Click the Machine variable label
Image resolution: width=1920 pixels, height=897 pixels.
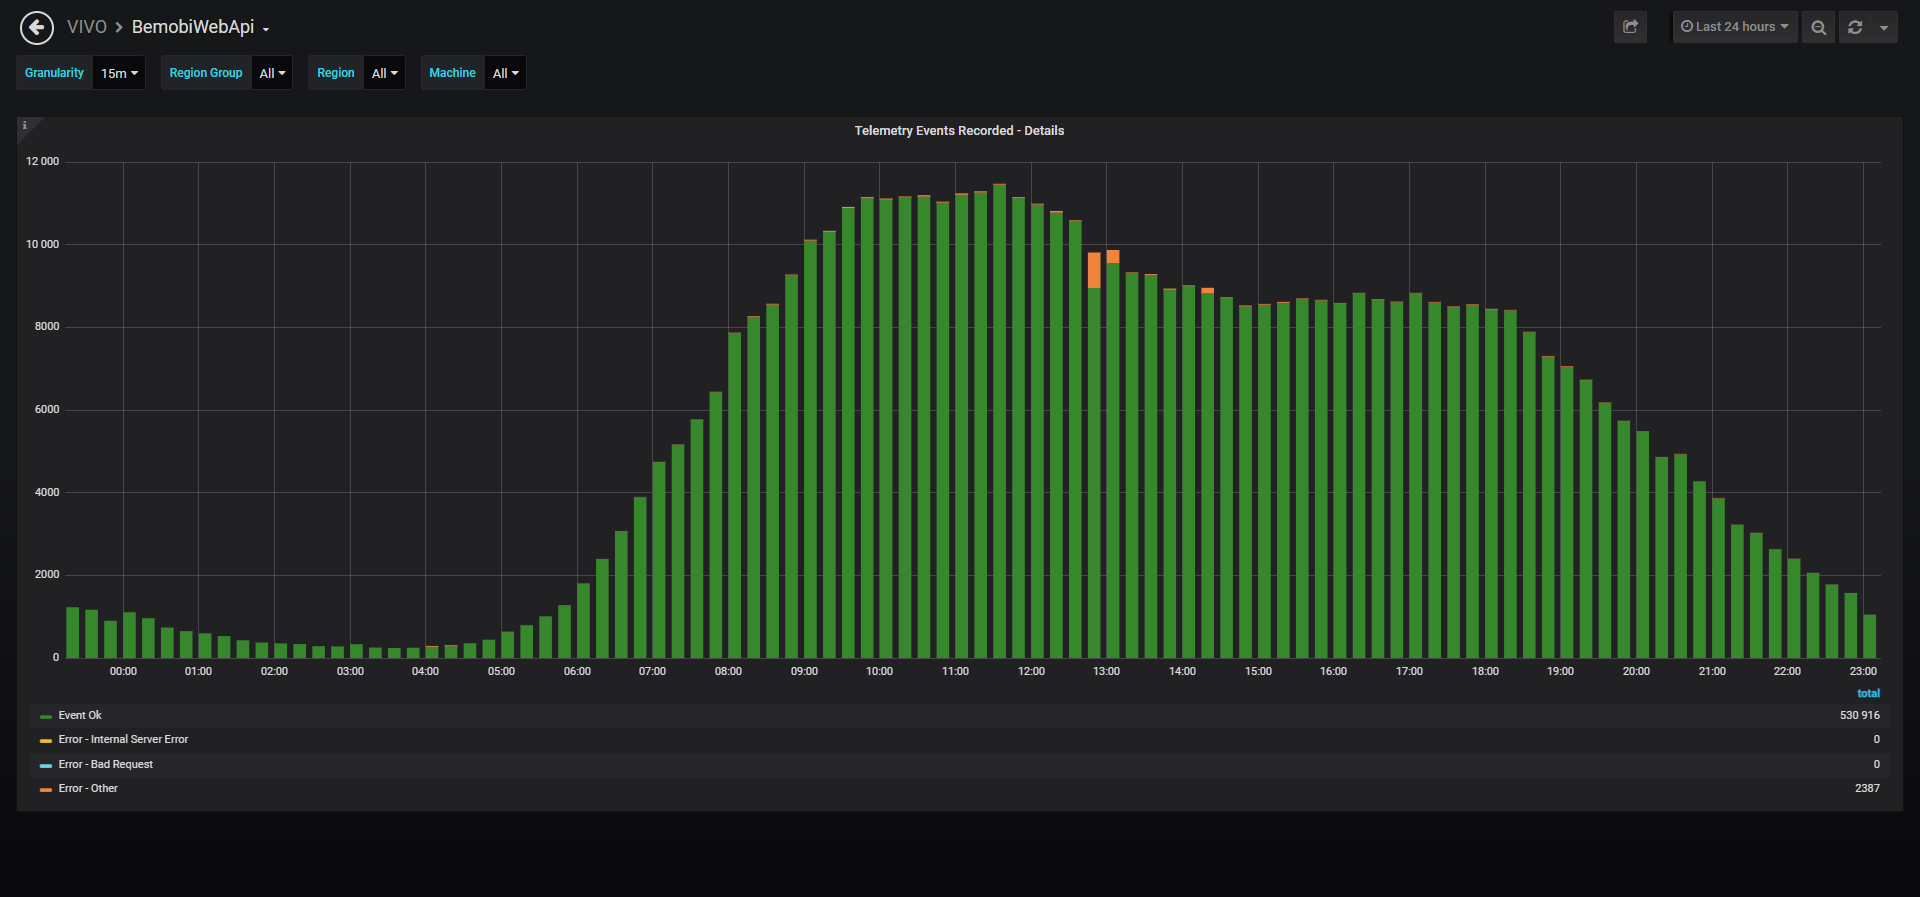point(452,73)
